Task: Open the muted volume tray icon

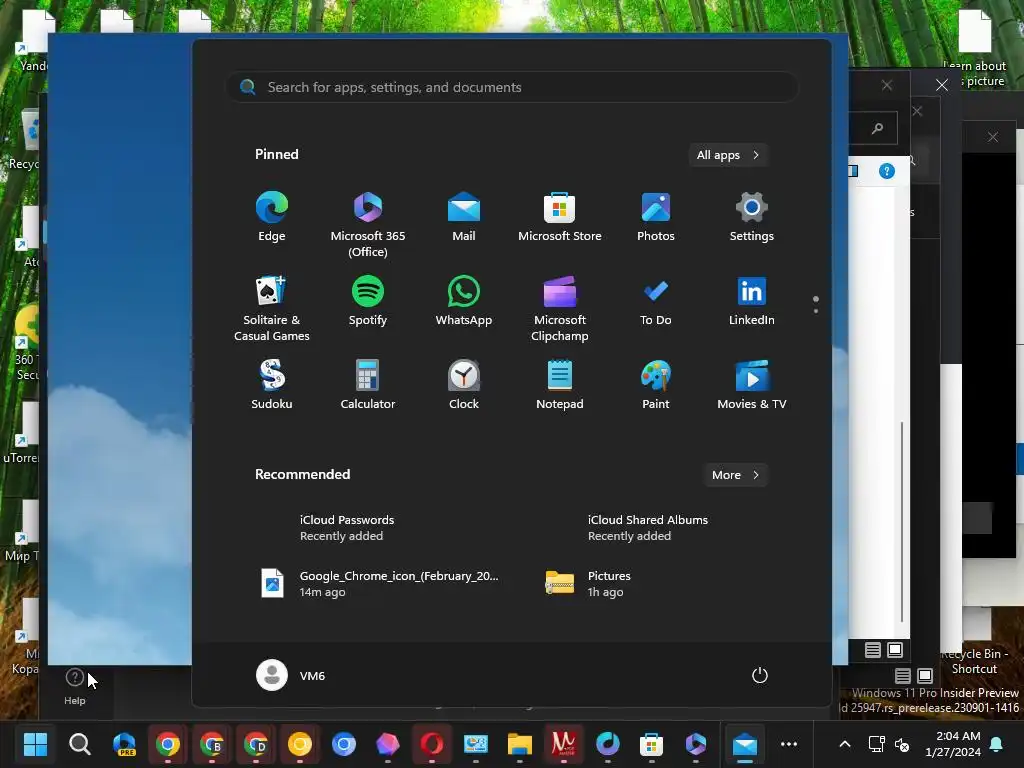Action: click(x=902, y=744)
